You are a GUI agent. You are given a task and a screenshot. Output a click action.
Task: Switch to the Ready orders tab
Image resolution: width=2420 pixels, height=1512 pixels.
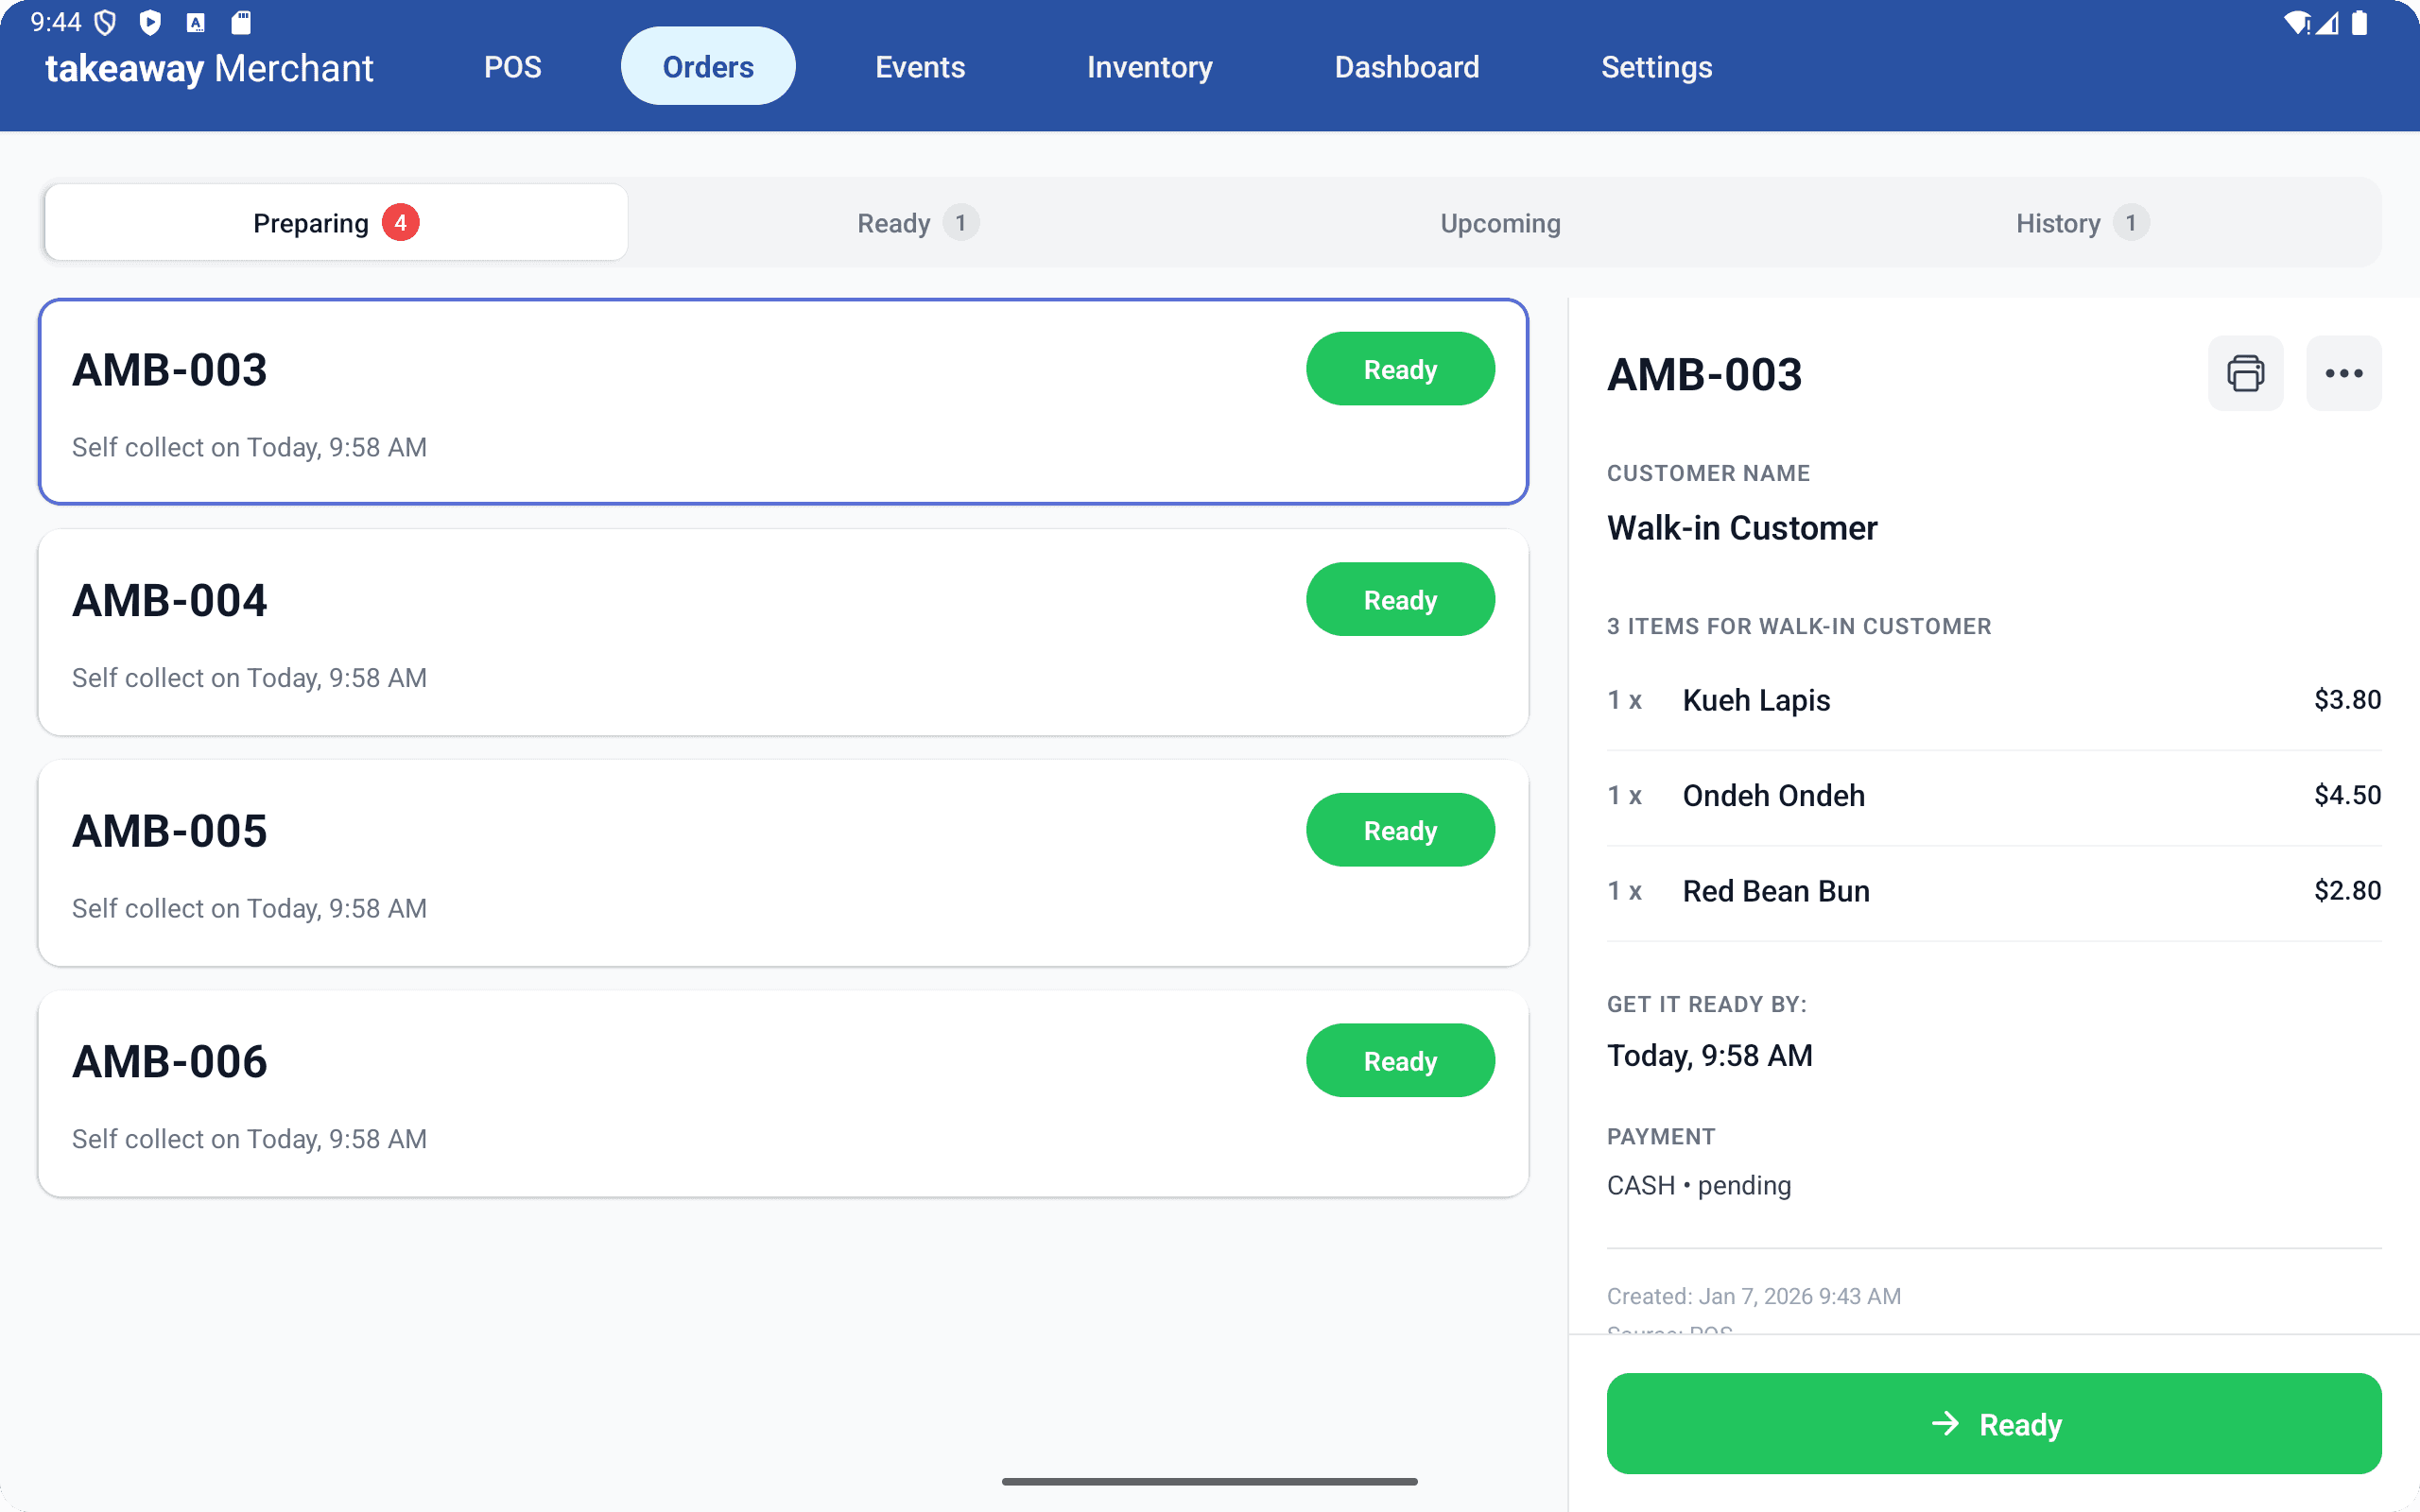point(917,223)
